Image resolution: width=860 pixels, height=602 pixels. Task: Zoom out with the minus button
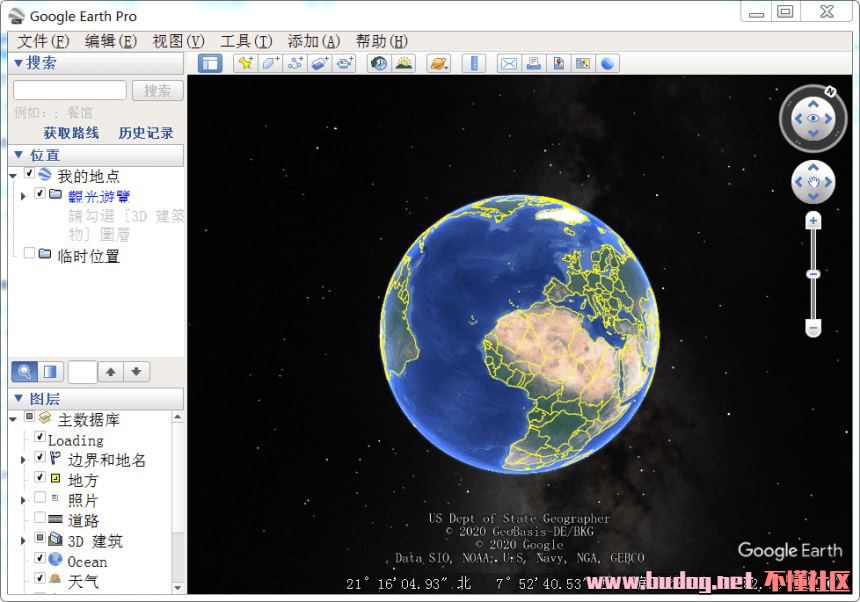813,328
